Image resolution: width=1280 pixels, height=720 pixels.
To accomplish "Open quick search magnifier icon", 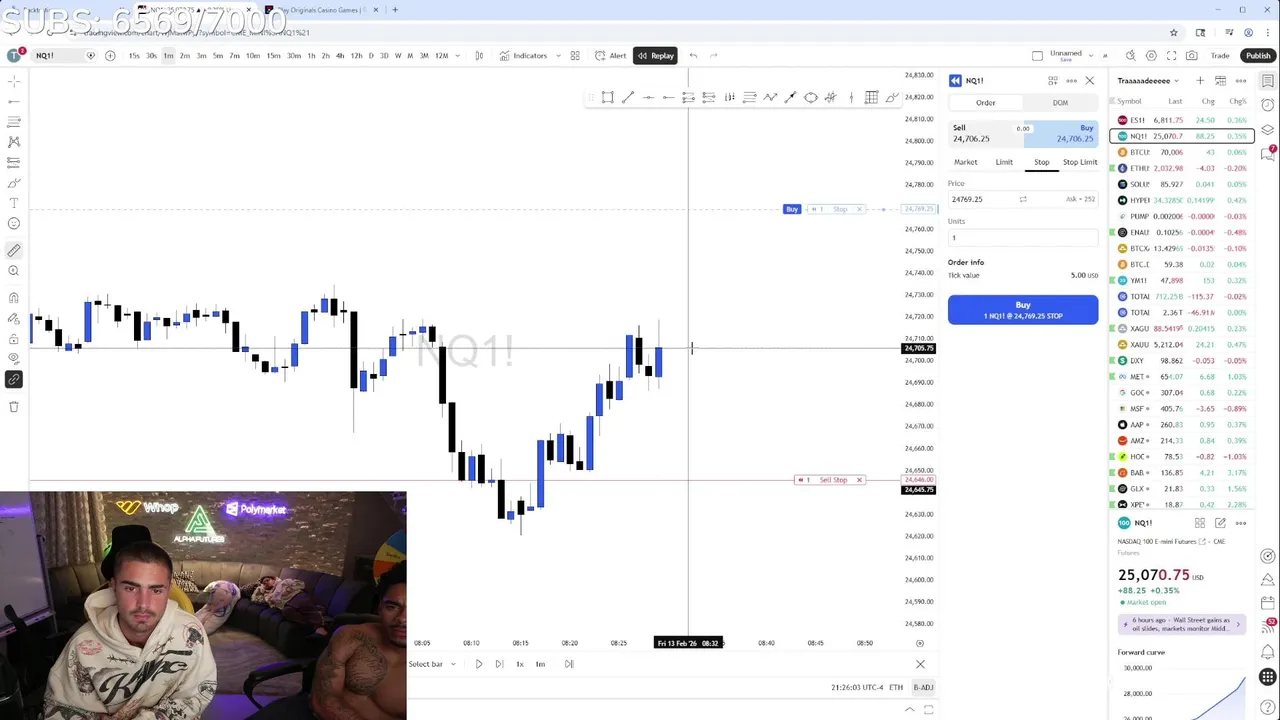I will click(x=1130, y=56).
